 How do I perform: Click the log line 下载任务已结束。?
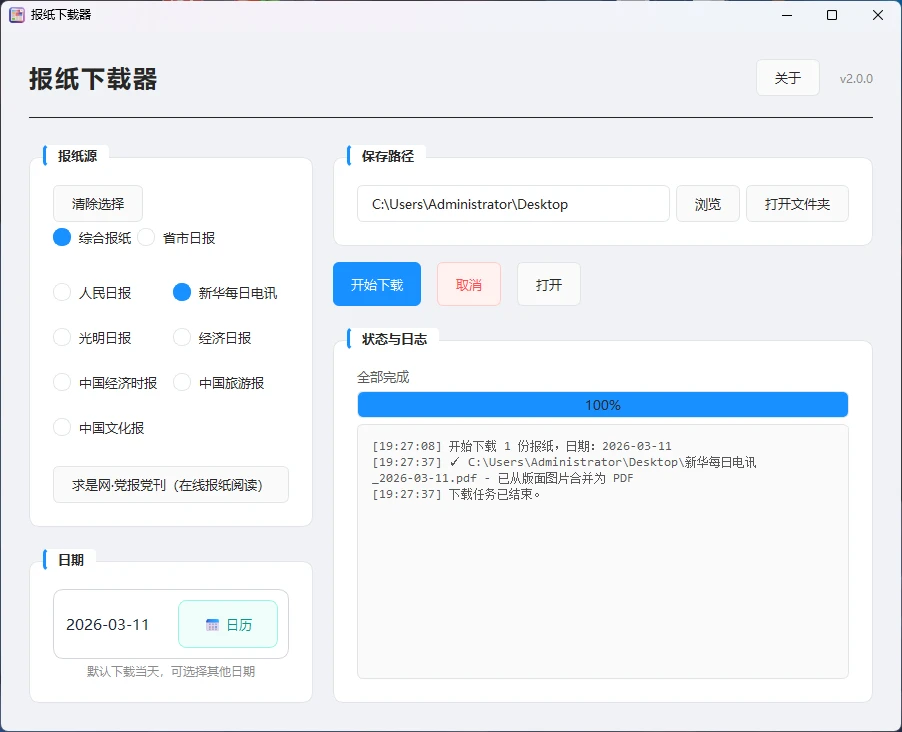456,494
